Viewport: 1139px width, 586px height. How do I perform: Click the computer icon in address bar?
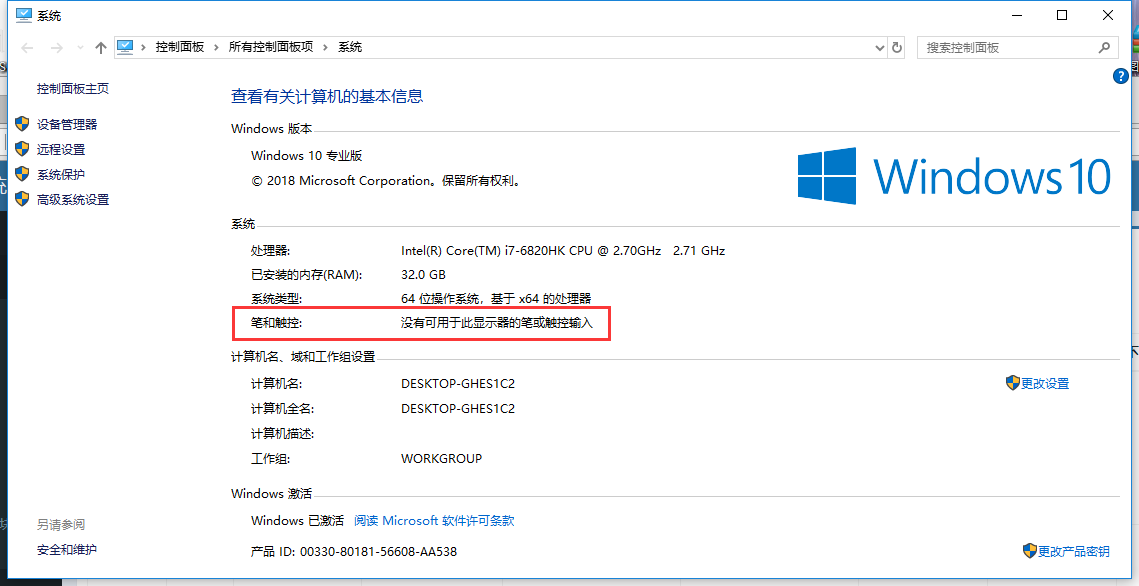pyautogui.click(x=126, y=47)
